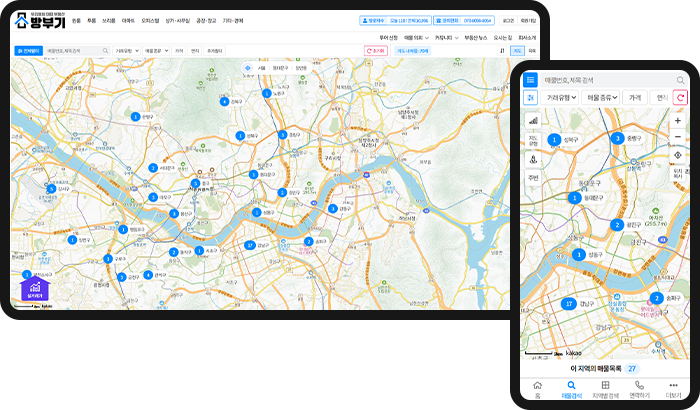Select the 오피스텔 menu item
Viewport: 700px width, 410px height.
[150, 20]
